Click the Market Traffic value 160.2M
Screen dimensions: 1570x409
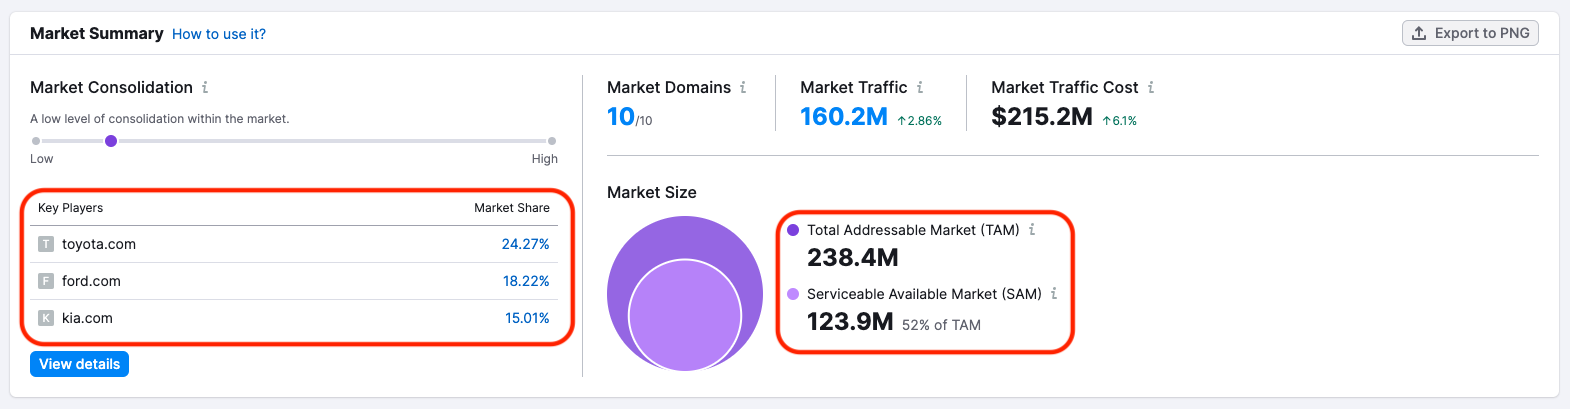point(844,117)
